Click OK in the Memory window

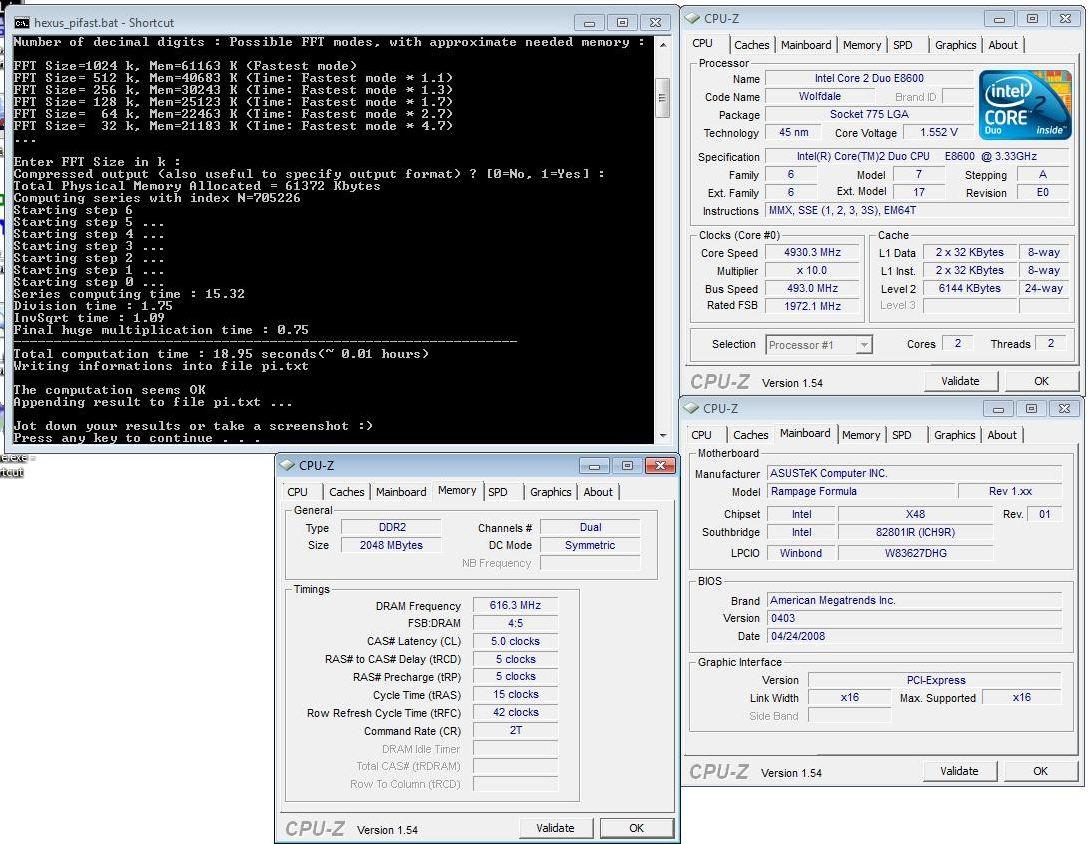coord(636,828)
